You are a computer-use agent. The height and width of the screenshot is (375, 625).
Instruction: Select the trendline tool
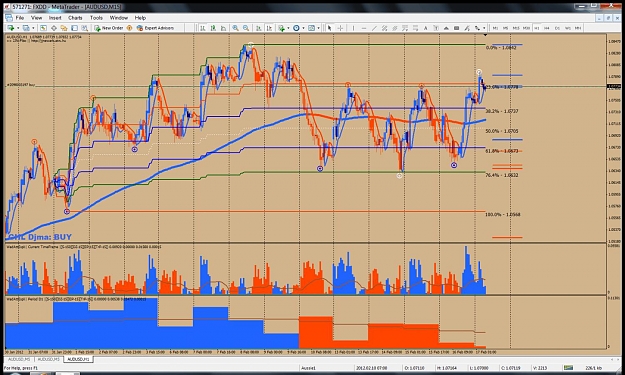tap(374, 28)
